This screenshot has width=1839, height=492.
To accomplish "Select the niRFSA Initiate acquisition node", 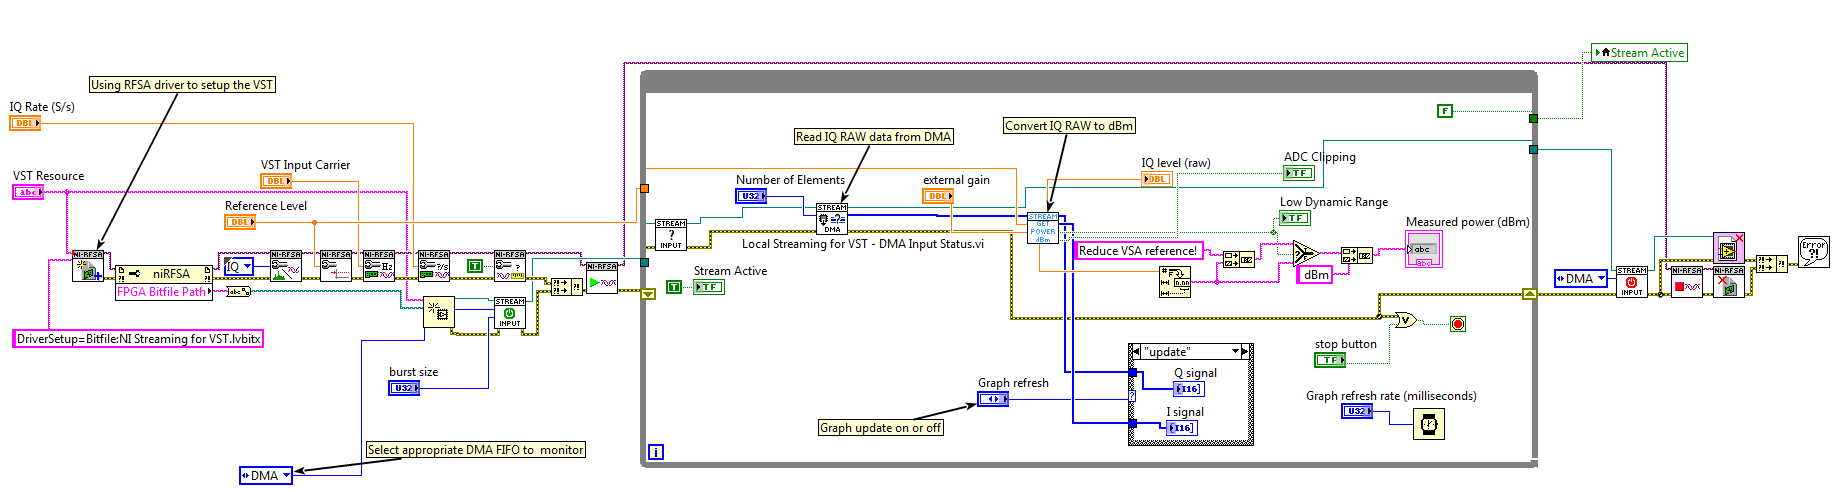I will point(602,278).
